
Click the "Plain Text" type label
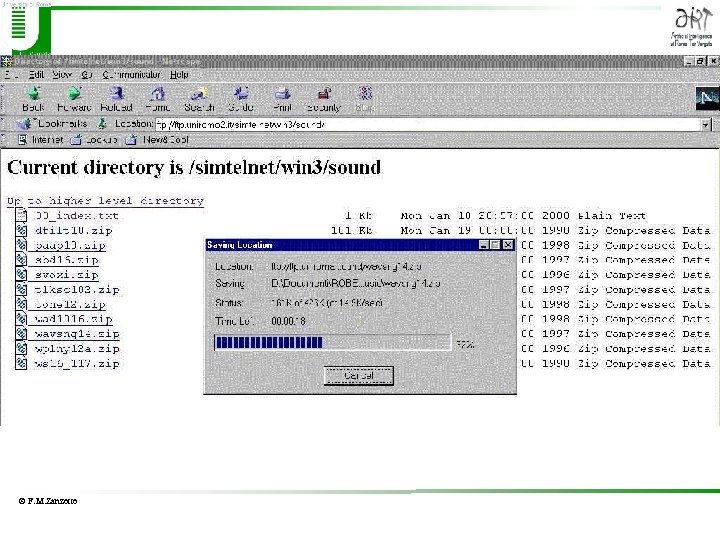click(x=611, y=215)
